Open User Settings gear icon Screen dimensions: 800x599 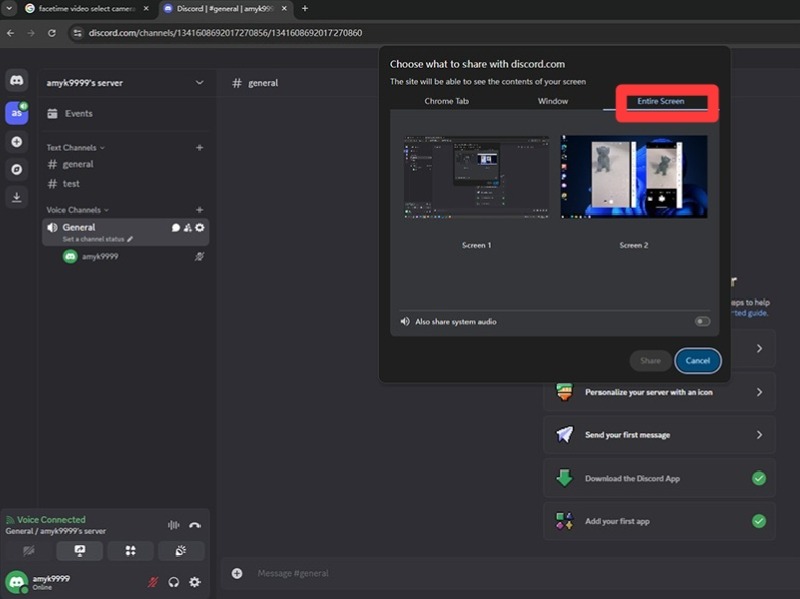pyautogui.click(x=195, y=581)
